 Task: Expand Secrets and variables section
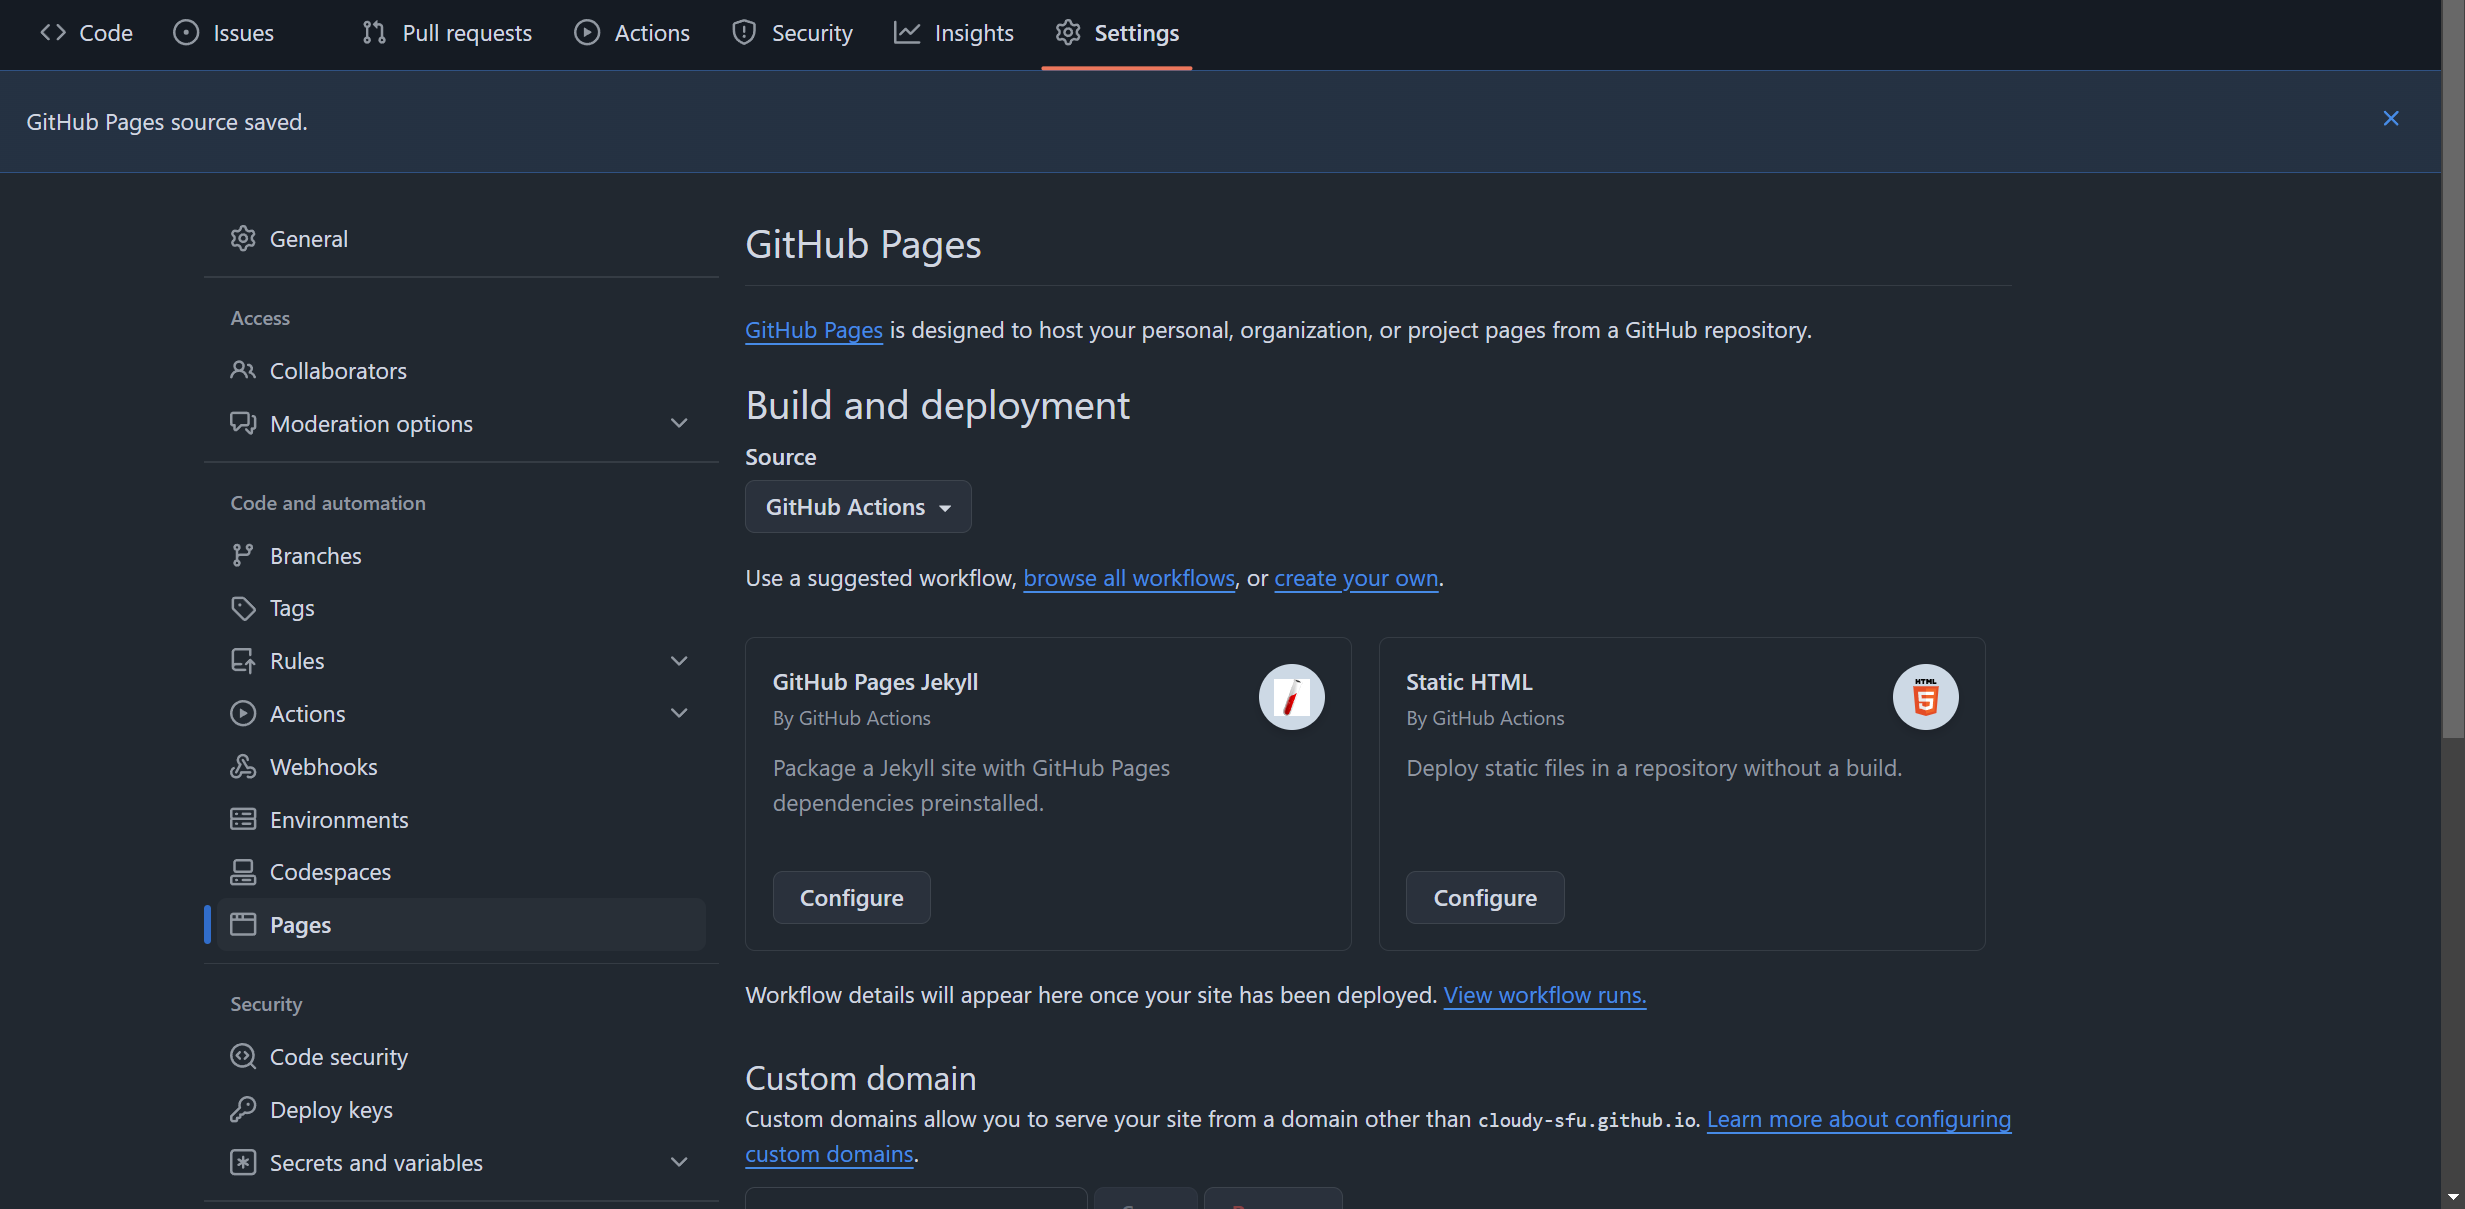[679, 1163]
